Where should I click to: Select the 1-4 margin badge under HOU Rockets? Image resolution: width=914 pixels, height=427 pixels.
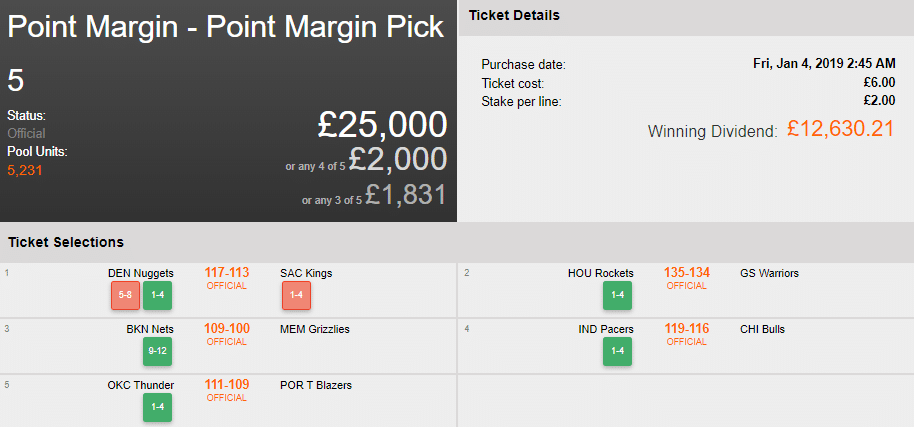(x=617, y=296)
